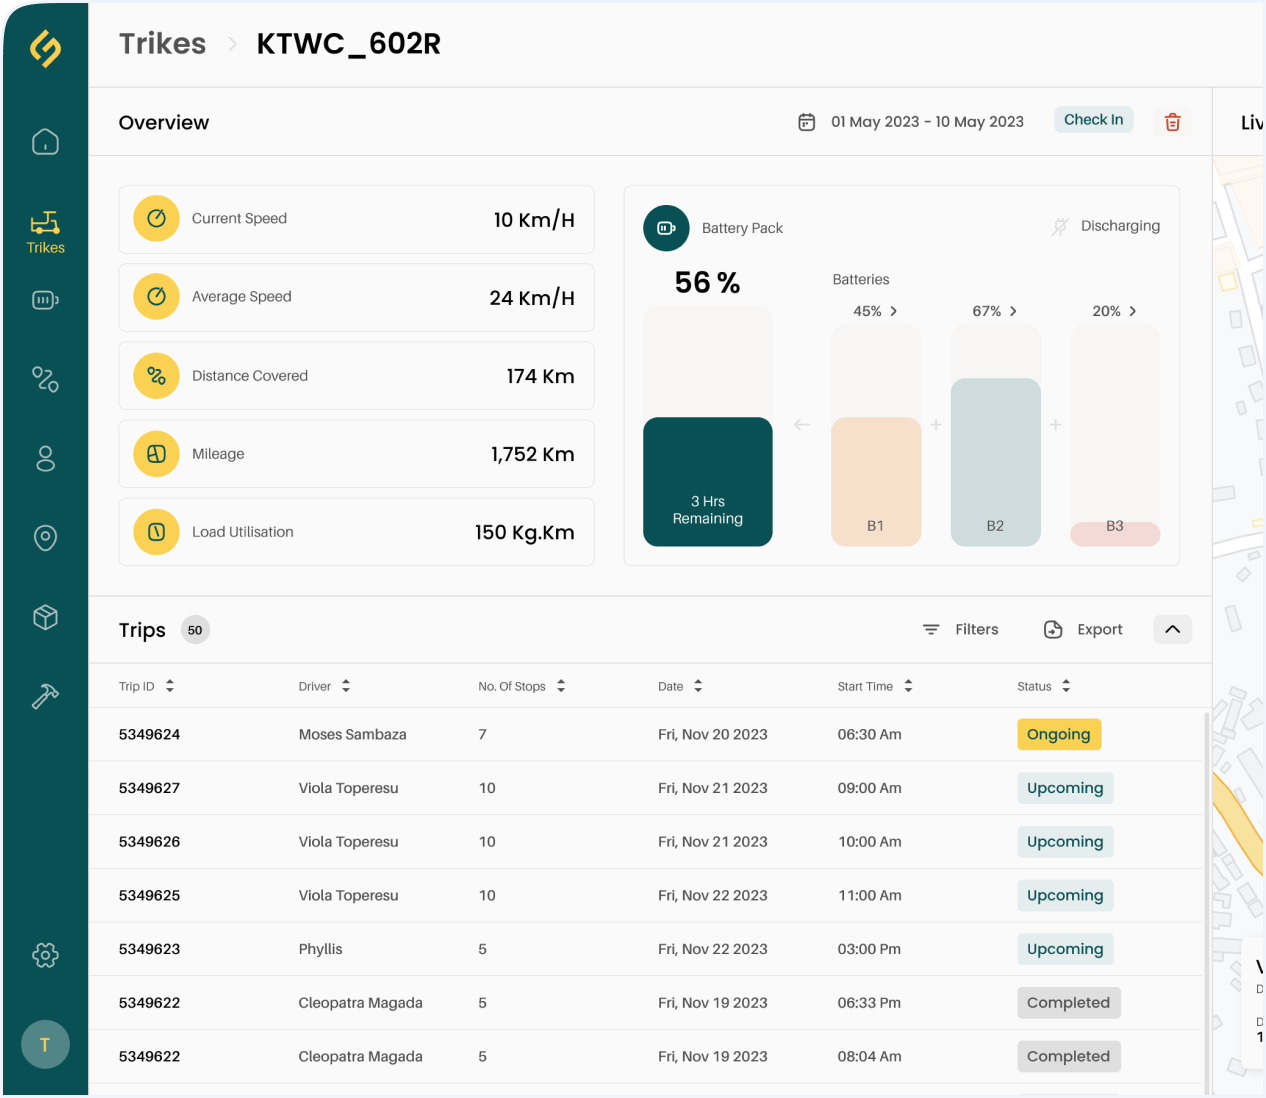This screenshot has height=1098, width=1266.
Task: Sort trips by Trip ID column
Action: click(x=169, y=686)
